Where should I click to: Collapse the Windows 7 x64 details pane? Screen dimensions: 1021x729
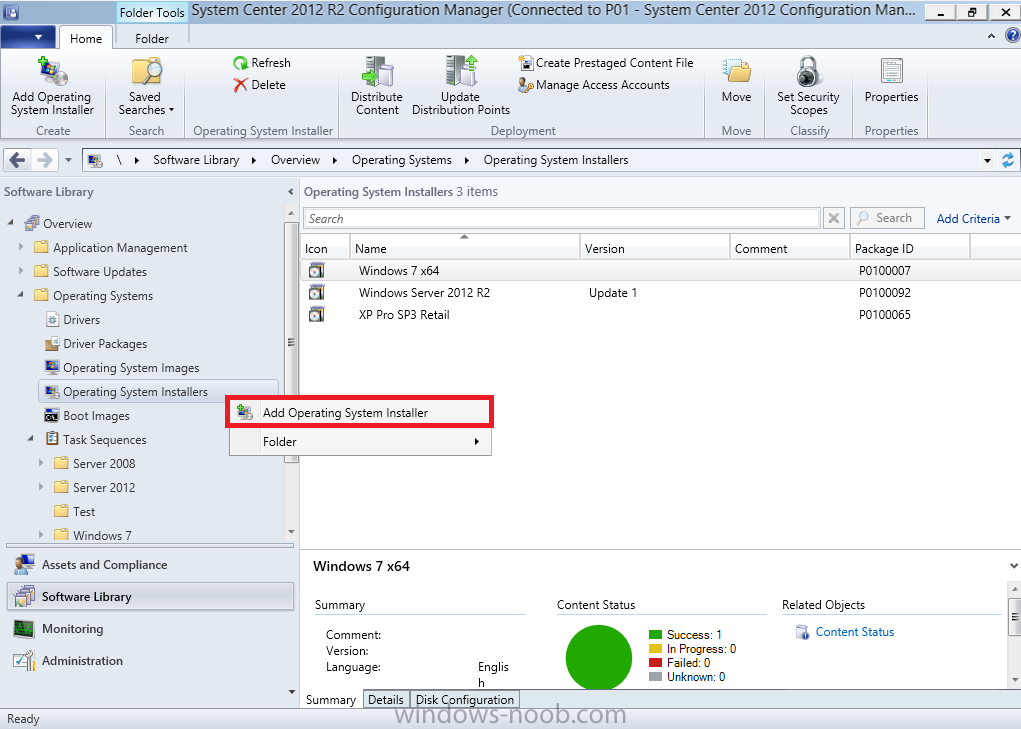click(1013, 566)
